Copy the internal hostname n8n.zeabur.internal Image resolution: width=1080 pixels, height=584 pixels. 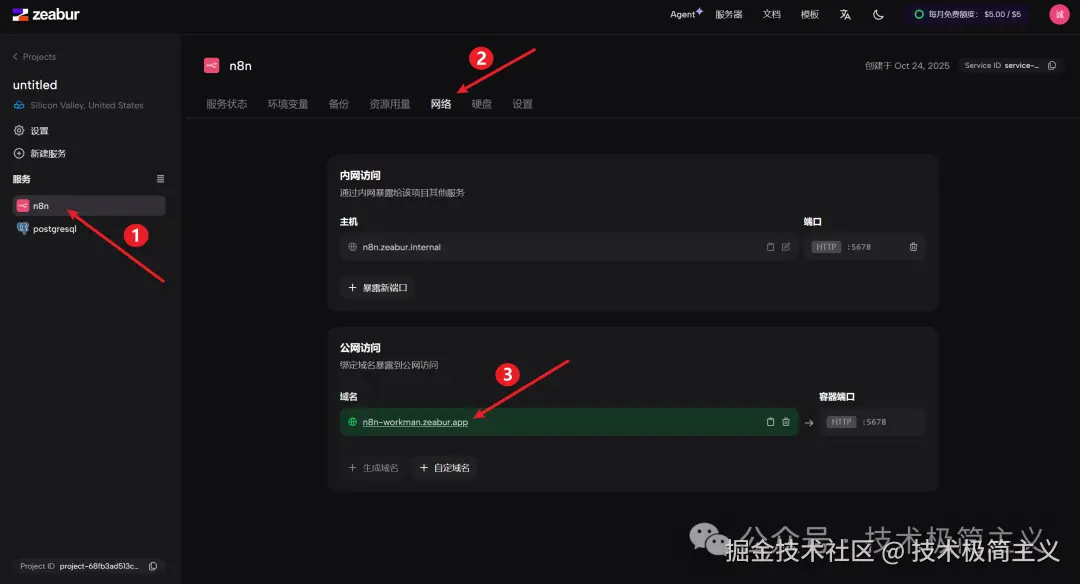[x=770, y=247]
